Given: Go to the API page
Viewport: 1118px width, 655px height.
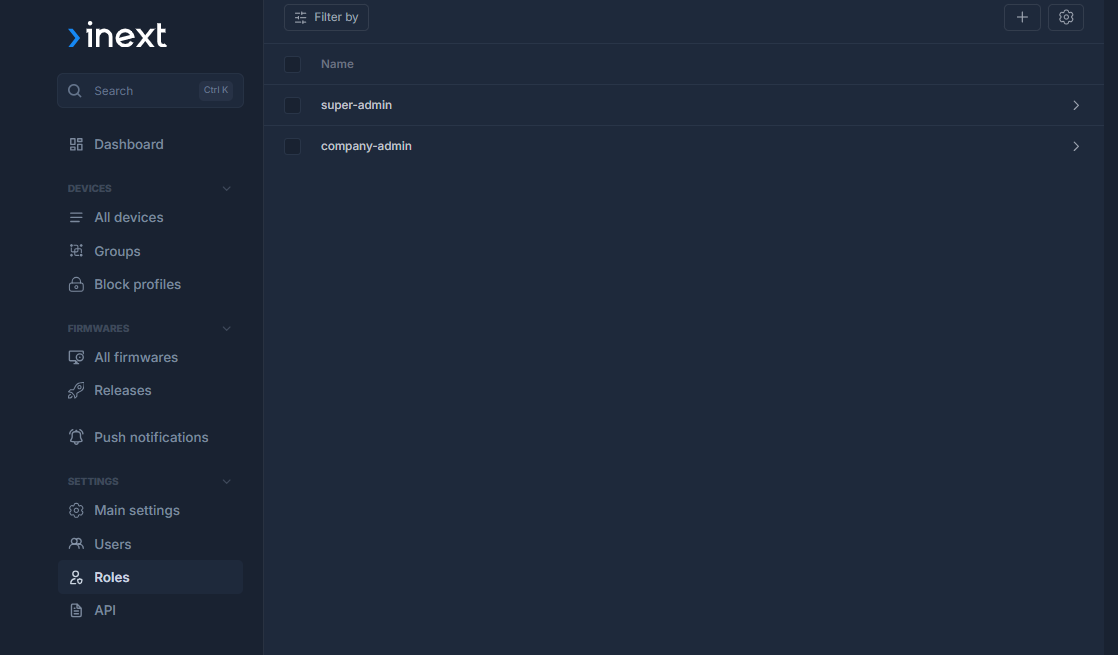Looking at the screenshot, I should pyautogui.click(x=105, y=610).
